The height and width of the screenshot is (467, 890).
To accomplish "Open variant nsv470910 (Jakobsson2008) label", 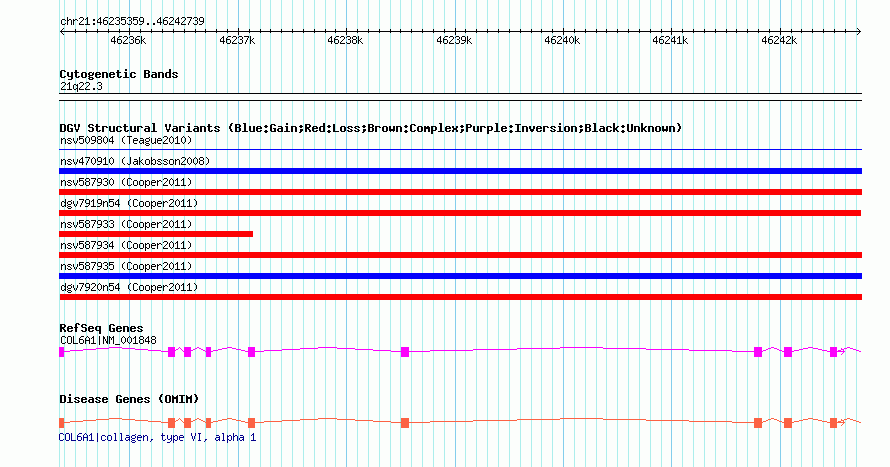I will (135, 161).
